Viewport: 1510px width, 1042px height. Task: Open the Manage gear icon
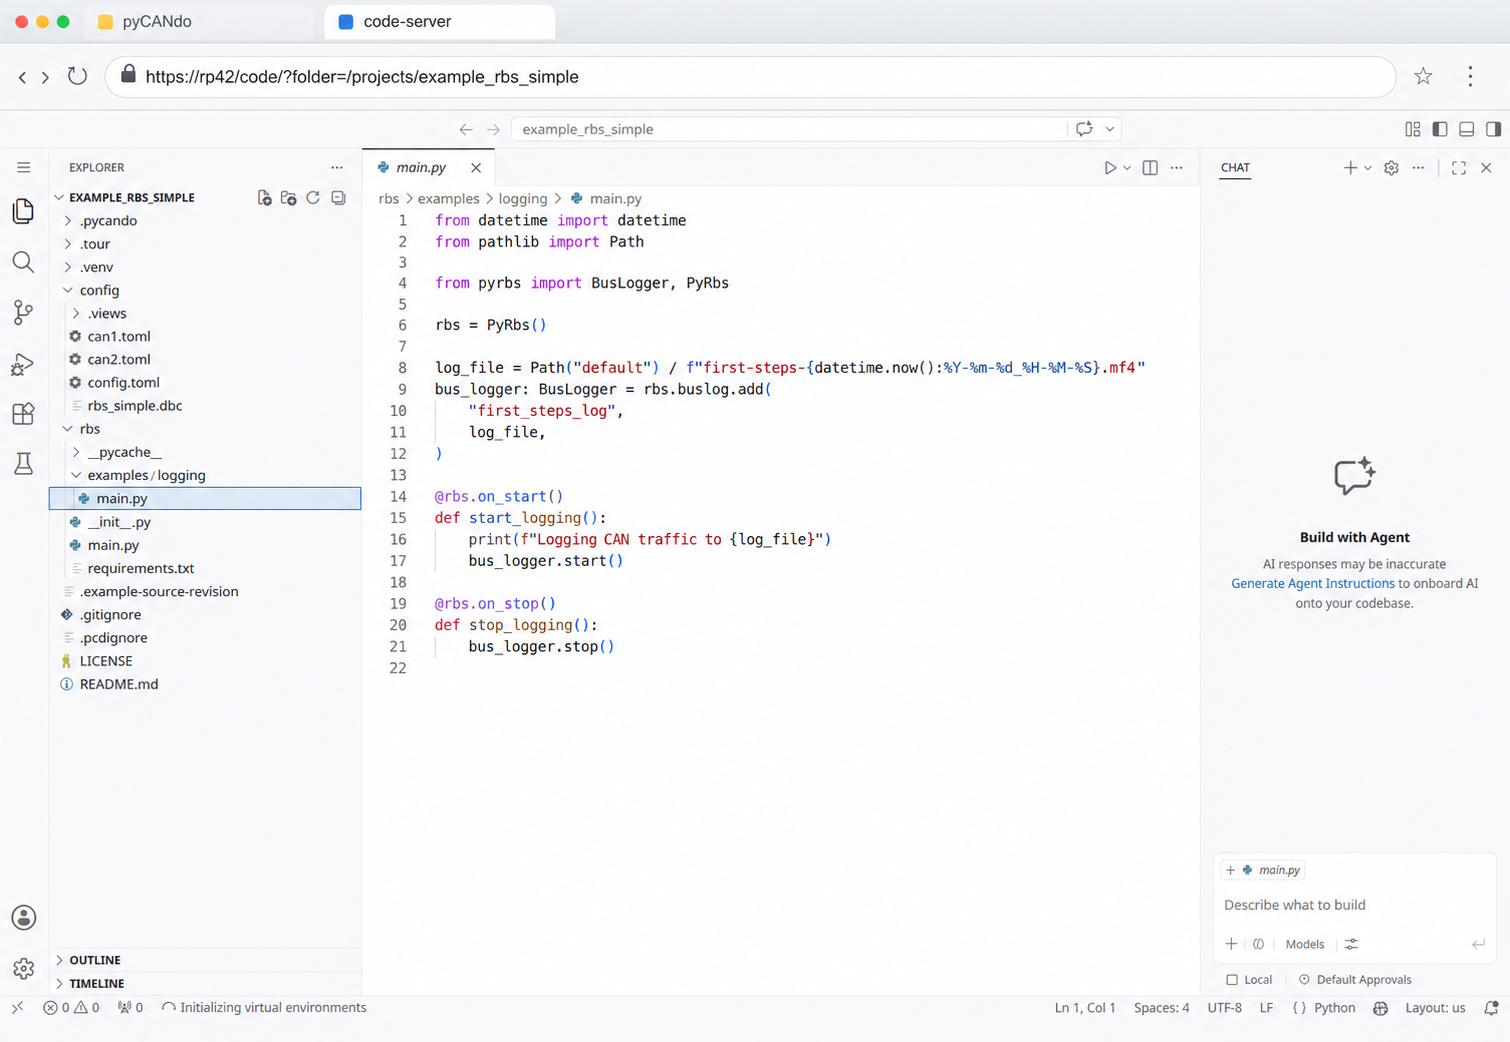tap(23, 968)
